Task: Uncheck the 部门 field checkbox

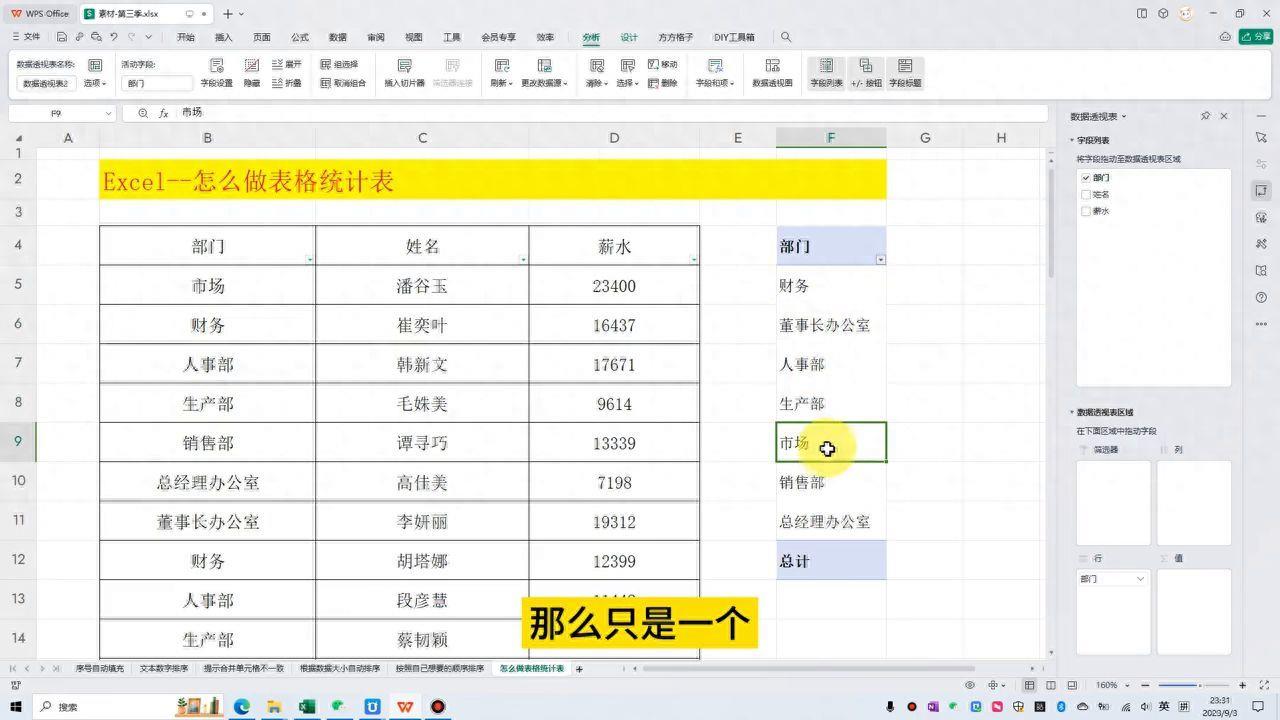Action: click(1086, 177)
